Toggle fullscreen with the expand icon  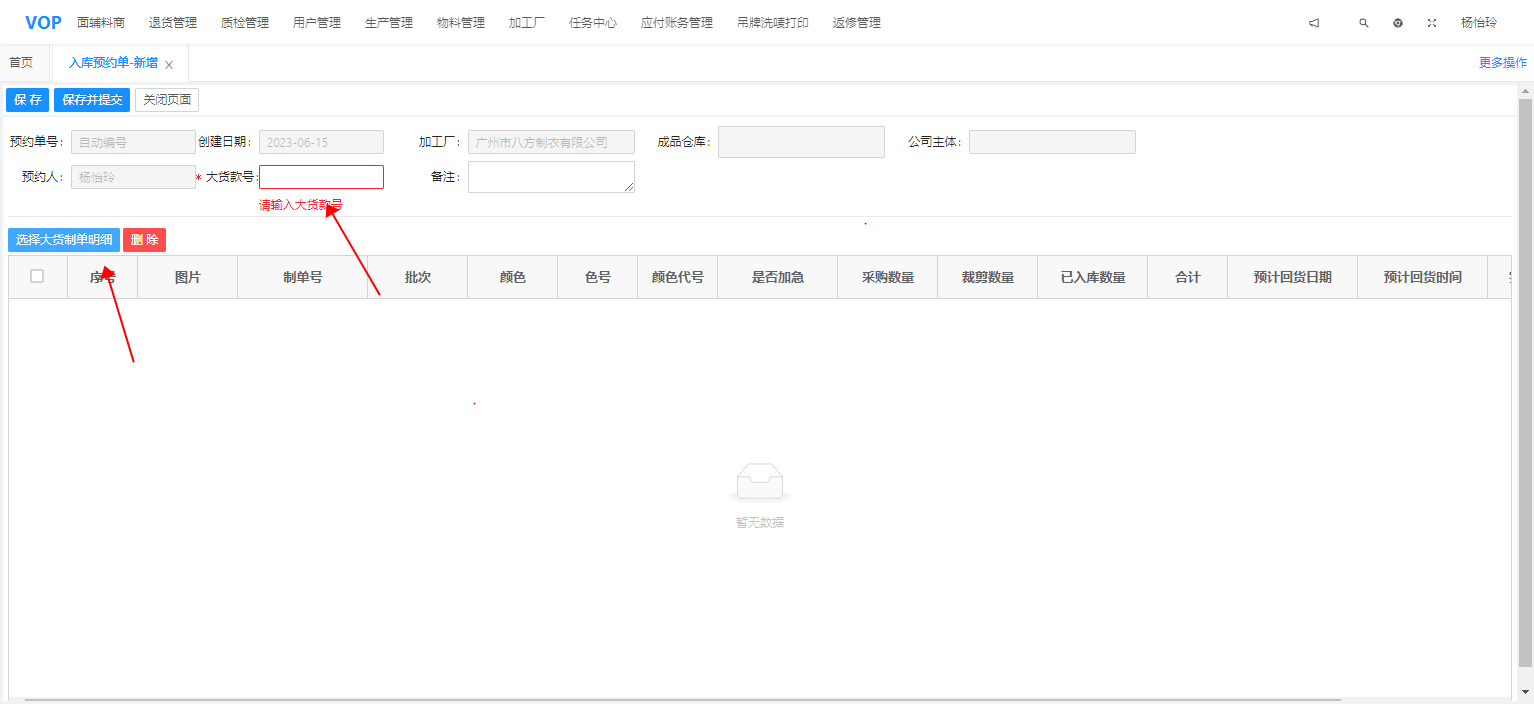(1432, 23)
